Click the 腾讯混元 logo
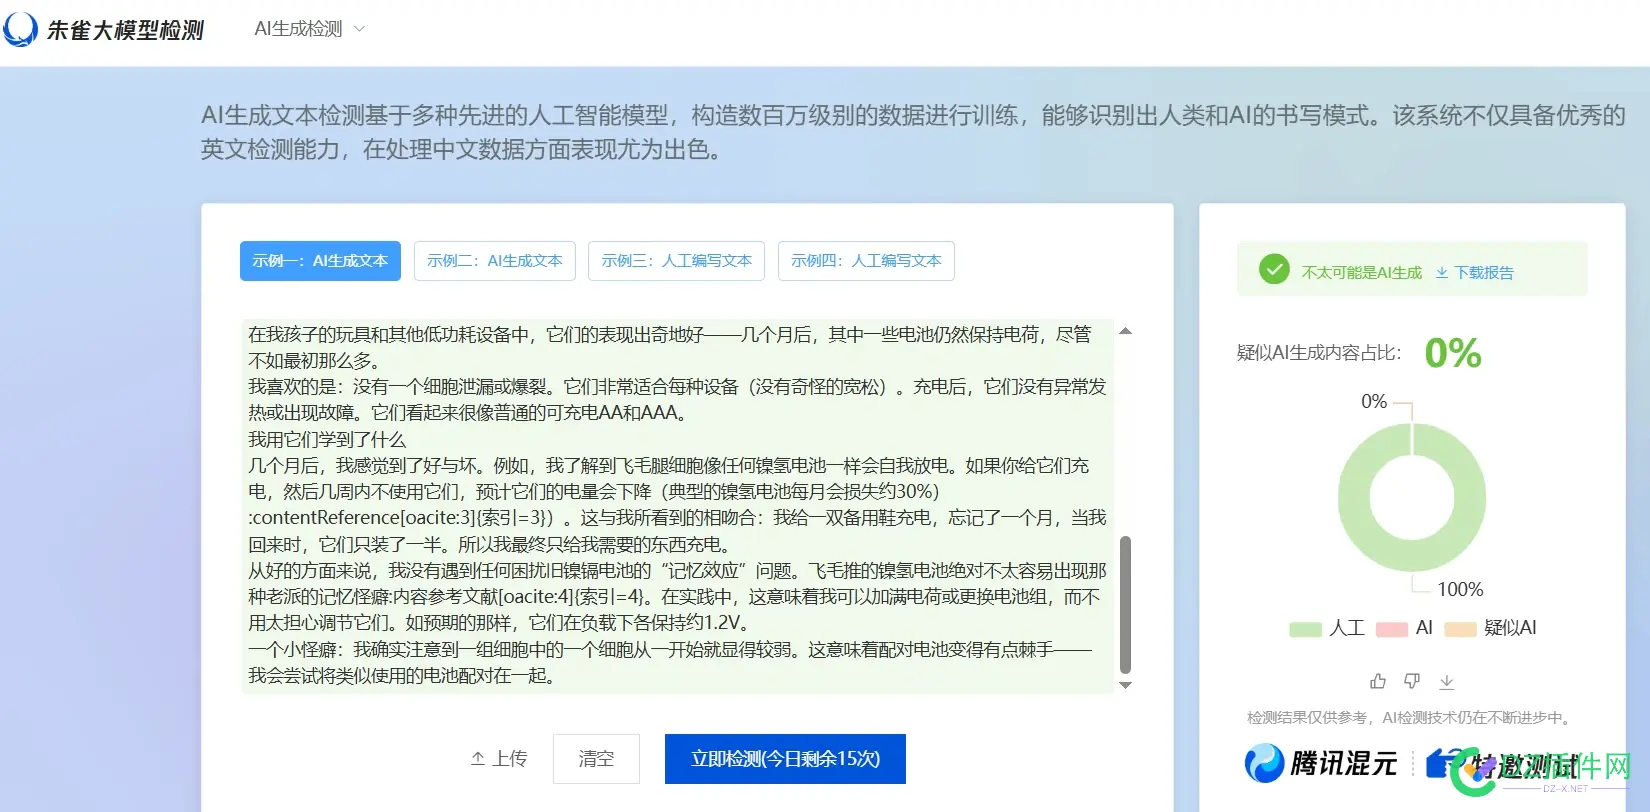 1320,764
